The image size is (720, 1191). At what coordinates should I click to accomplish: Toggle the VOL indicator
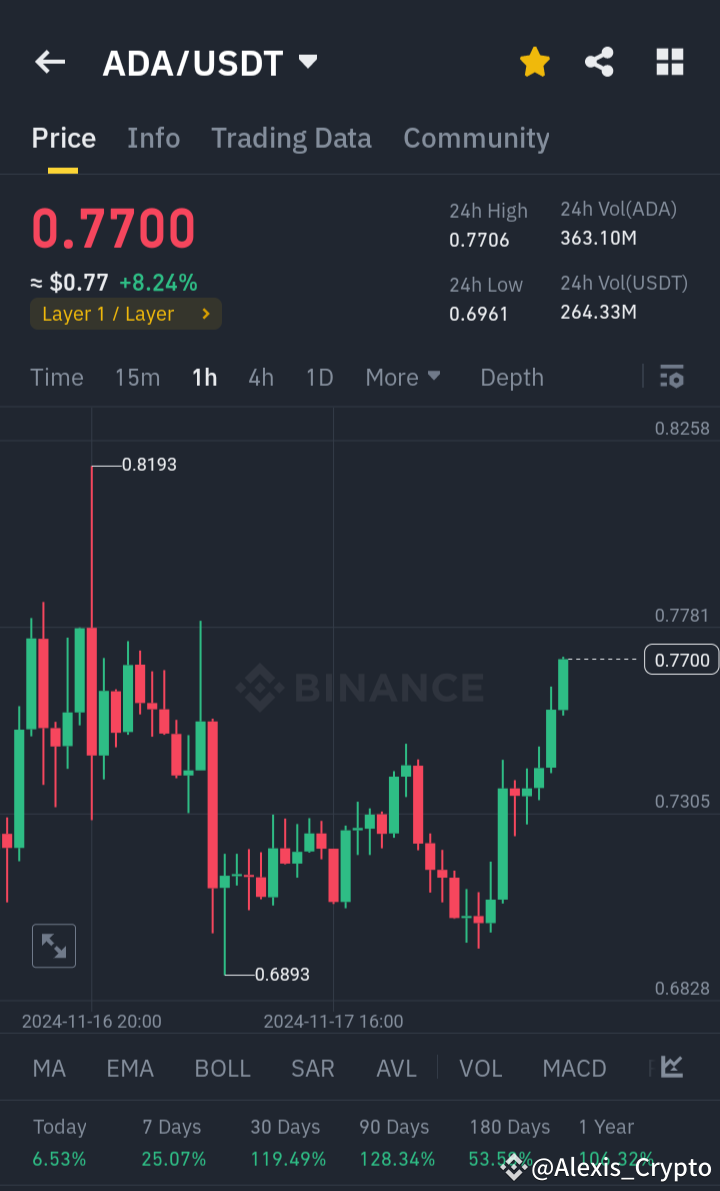480,1068
